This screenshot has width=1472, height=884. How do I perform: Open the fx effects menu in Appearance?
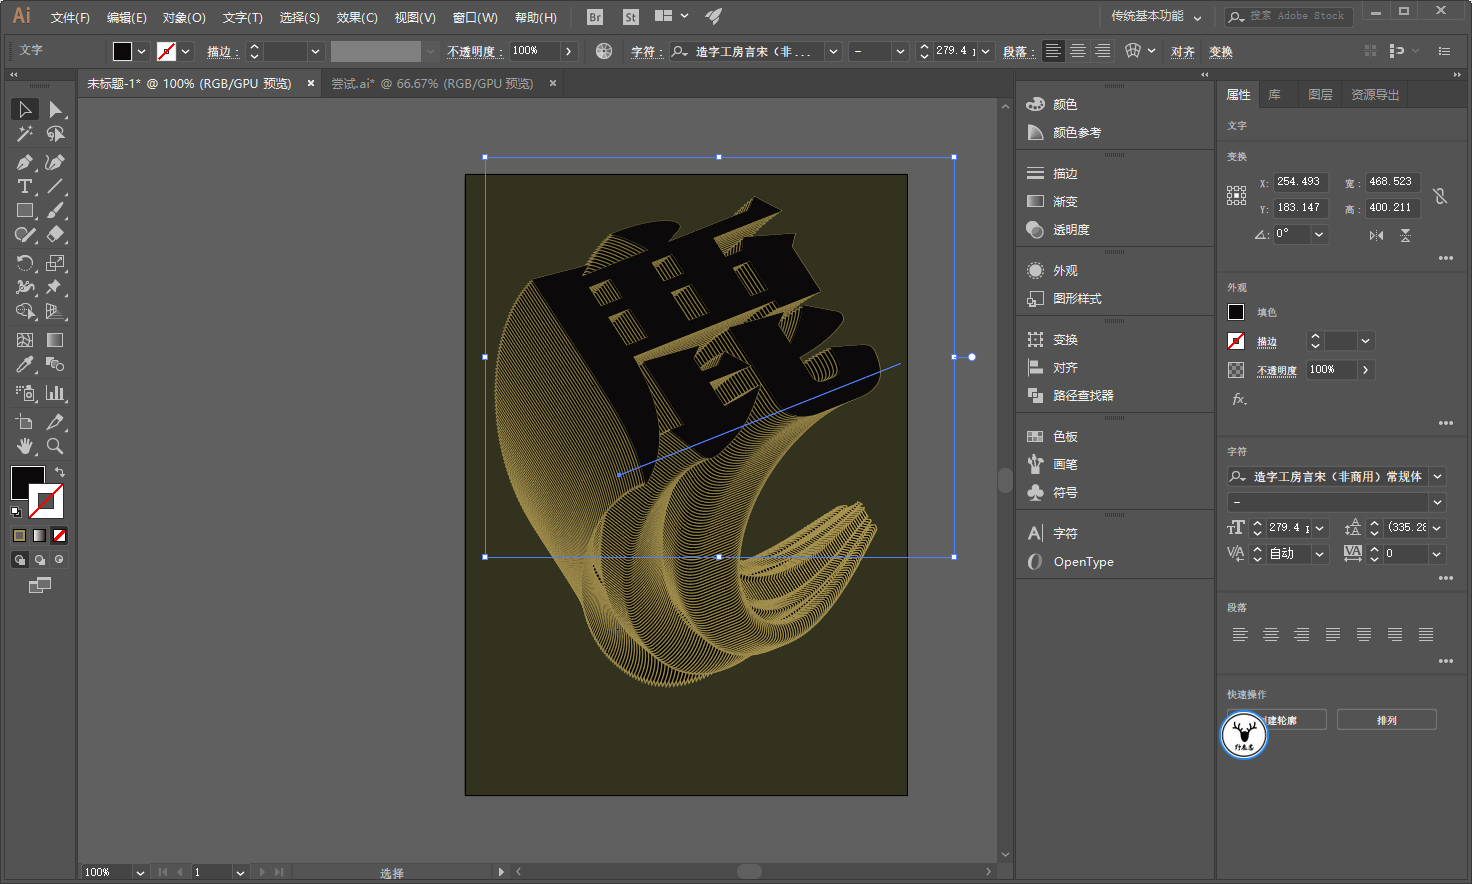(1239, 399)
